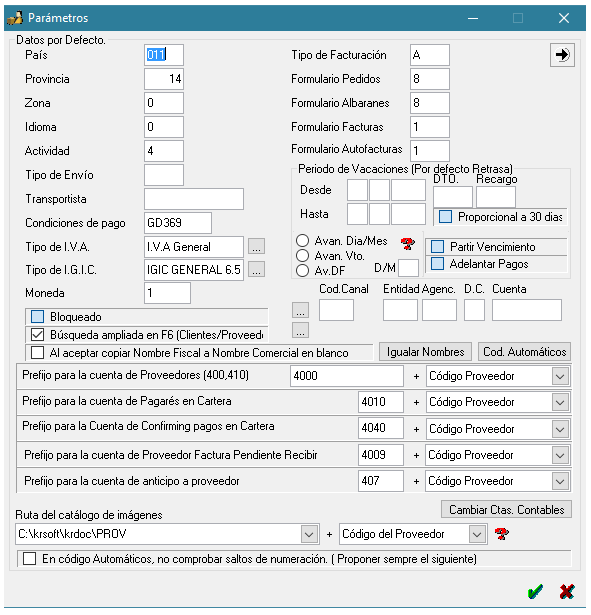The image size is (591, 615).
Task: Click the right arrow next page icon
Action: (x=562, y=55)
